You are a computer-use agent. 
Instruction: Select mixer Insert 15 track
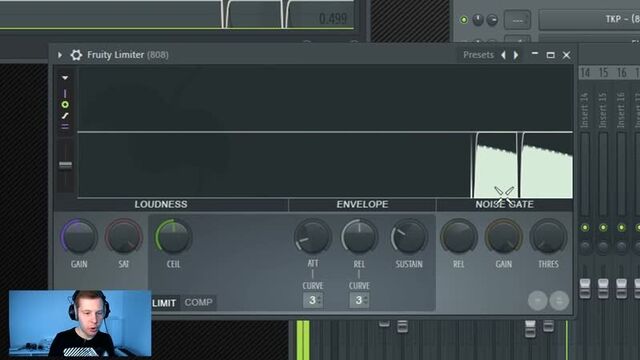click(603, 110)
